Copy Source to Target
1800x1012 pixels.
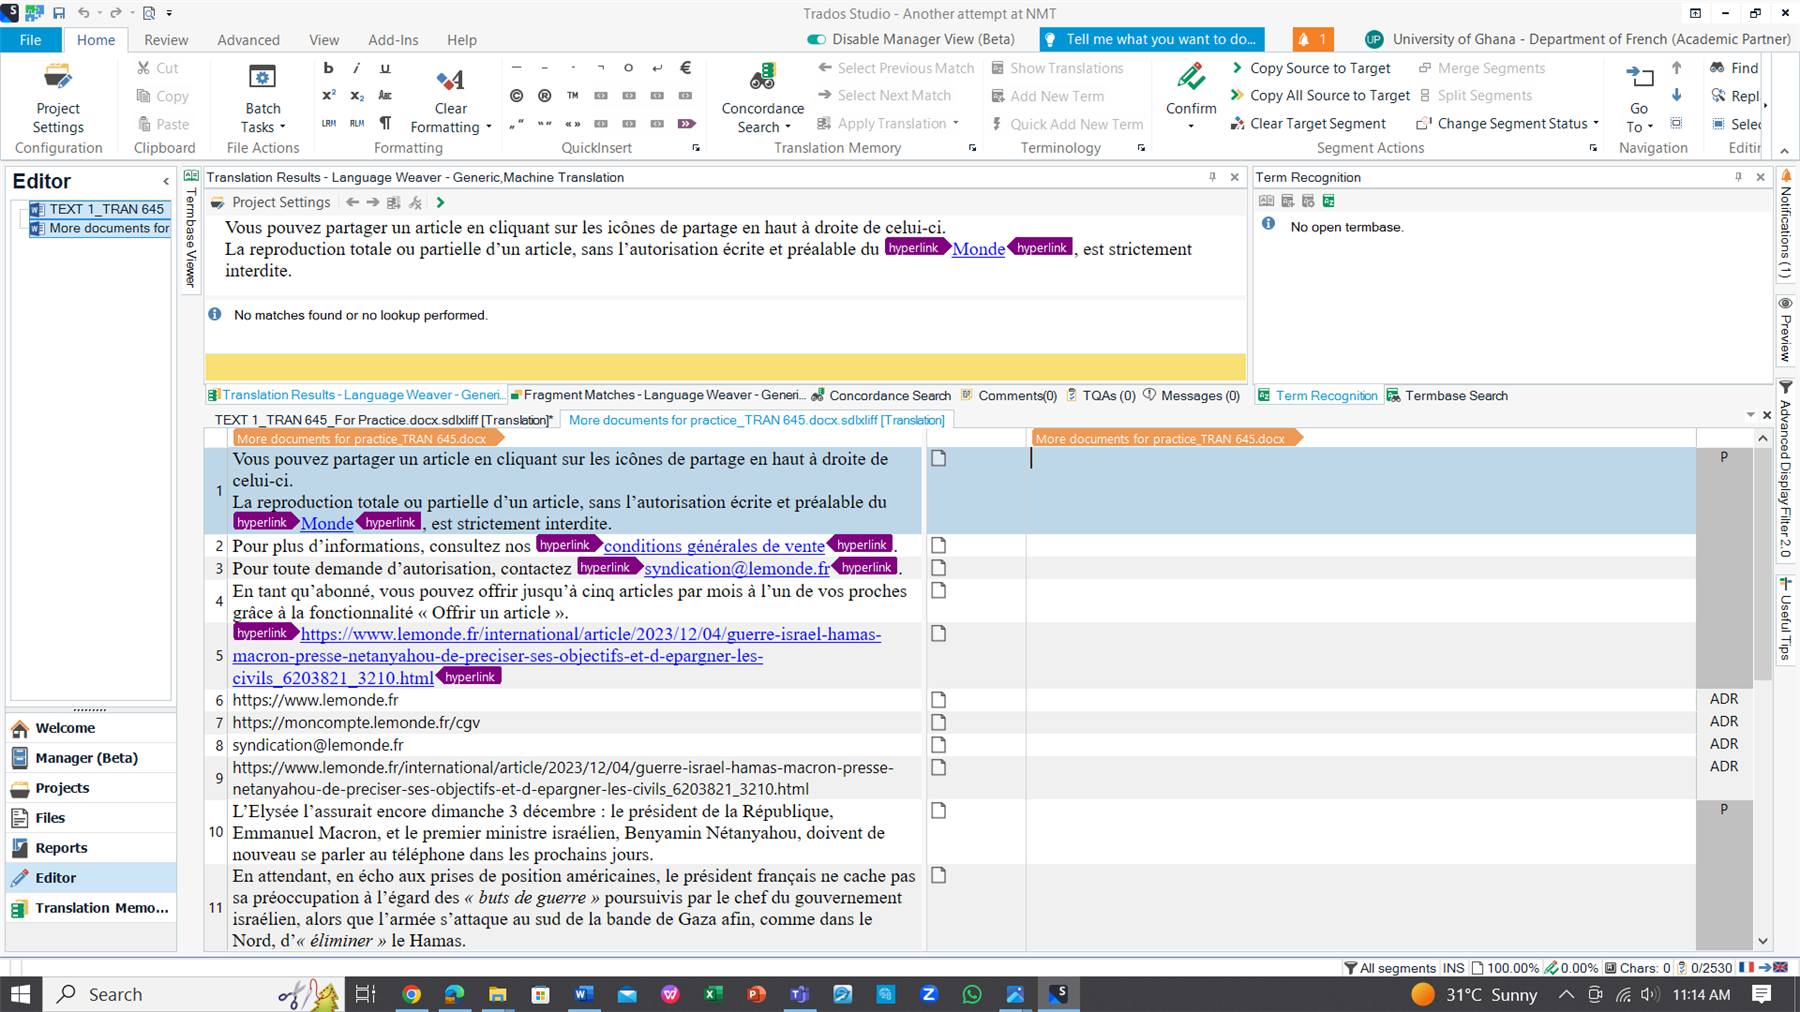(1310, 68)
